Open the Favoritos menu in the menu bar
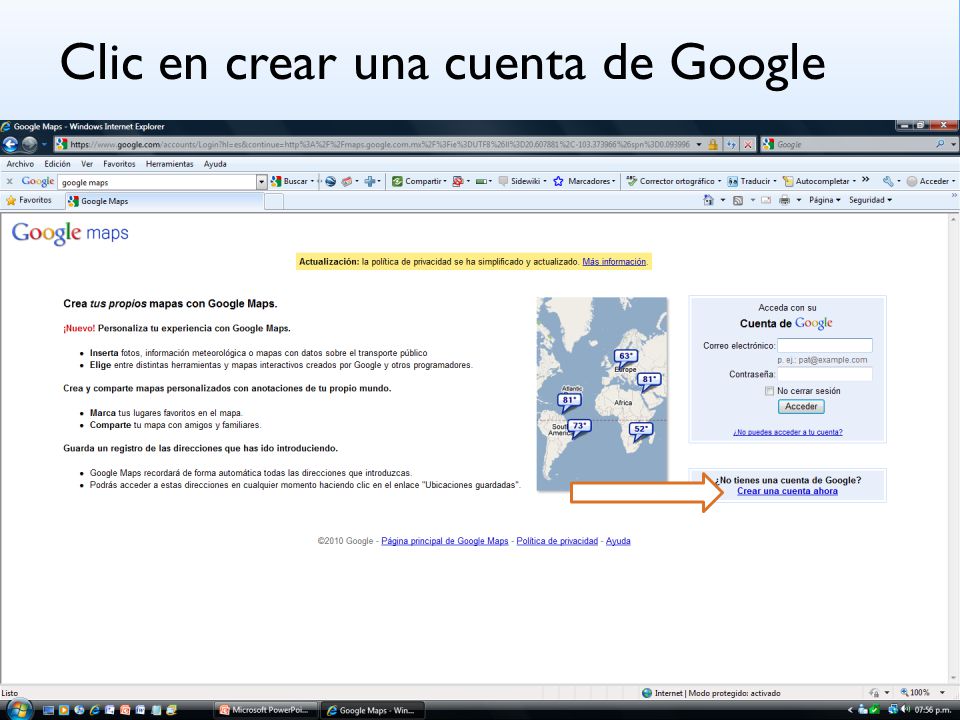 tap(119, 164)
